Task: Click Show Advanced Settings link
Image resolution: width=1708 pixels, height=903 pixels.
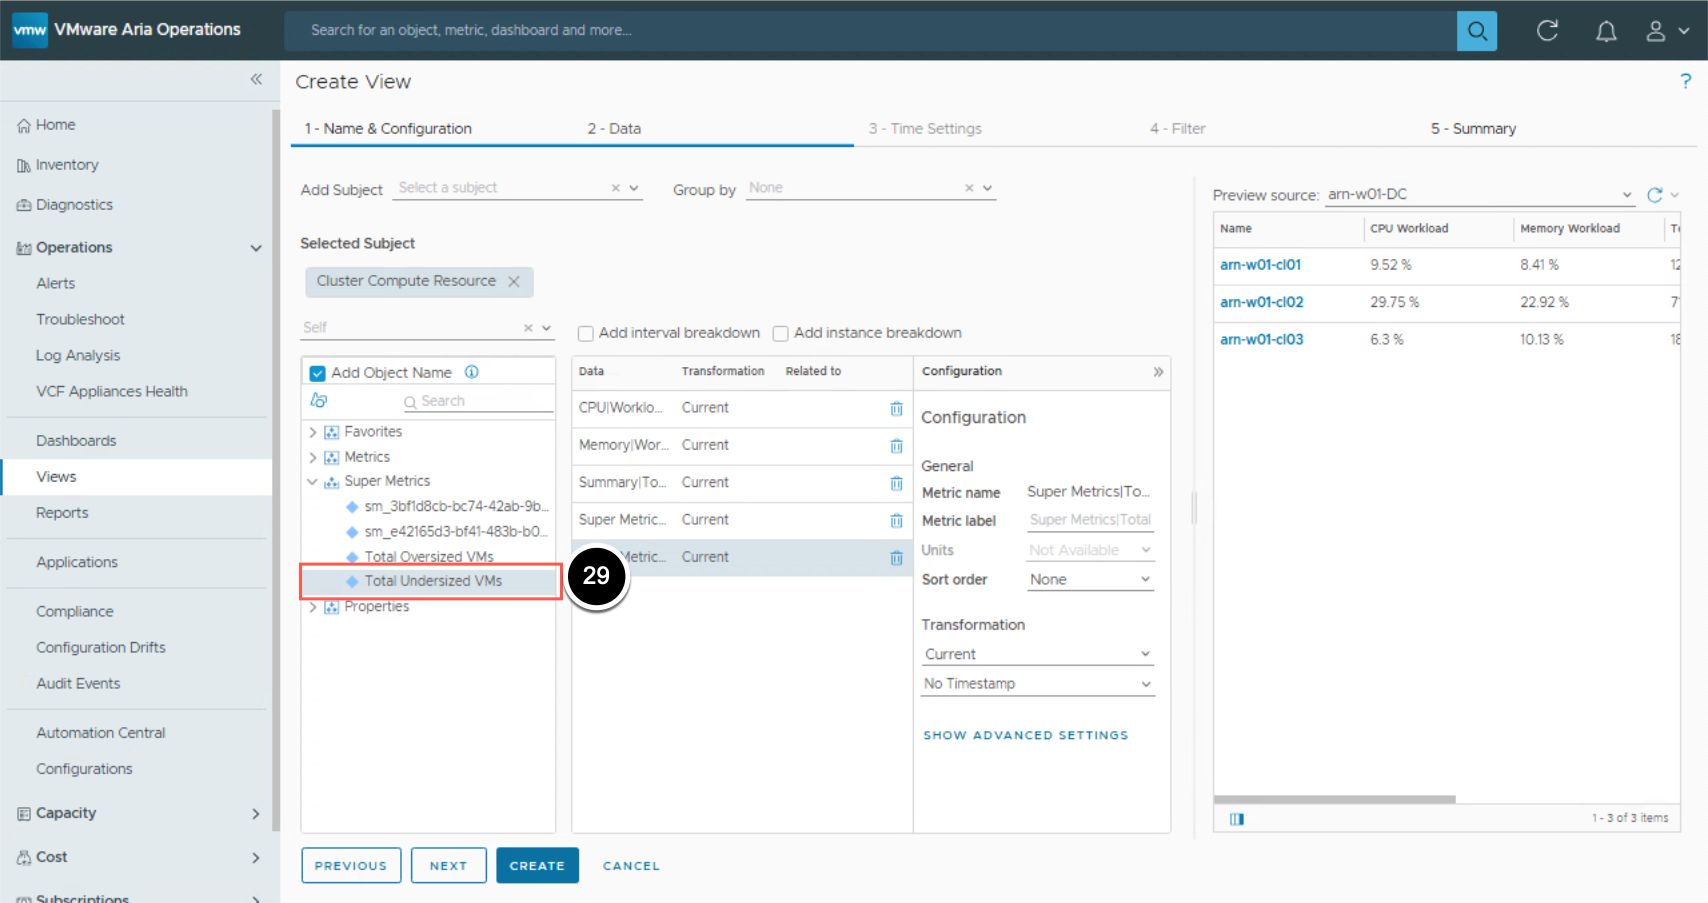Action: [x=1025, y=735]
